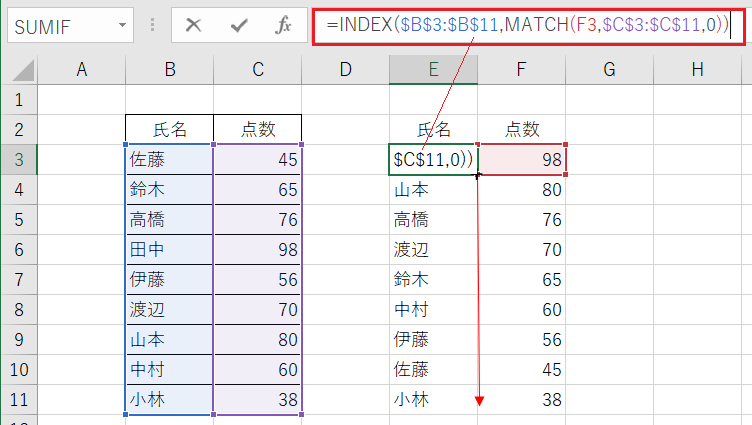The image size is (752, 425).
Task: Click cell B5 containing 高橋
Action: point(170,220)
